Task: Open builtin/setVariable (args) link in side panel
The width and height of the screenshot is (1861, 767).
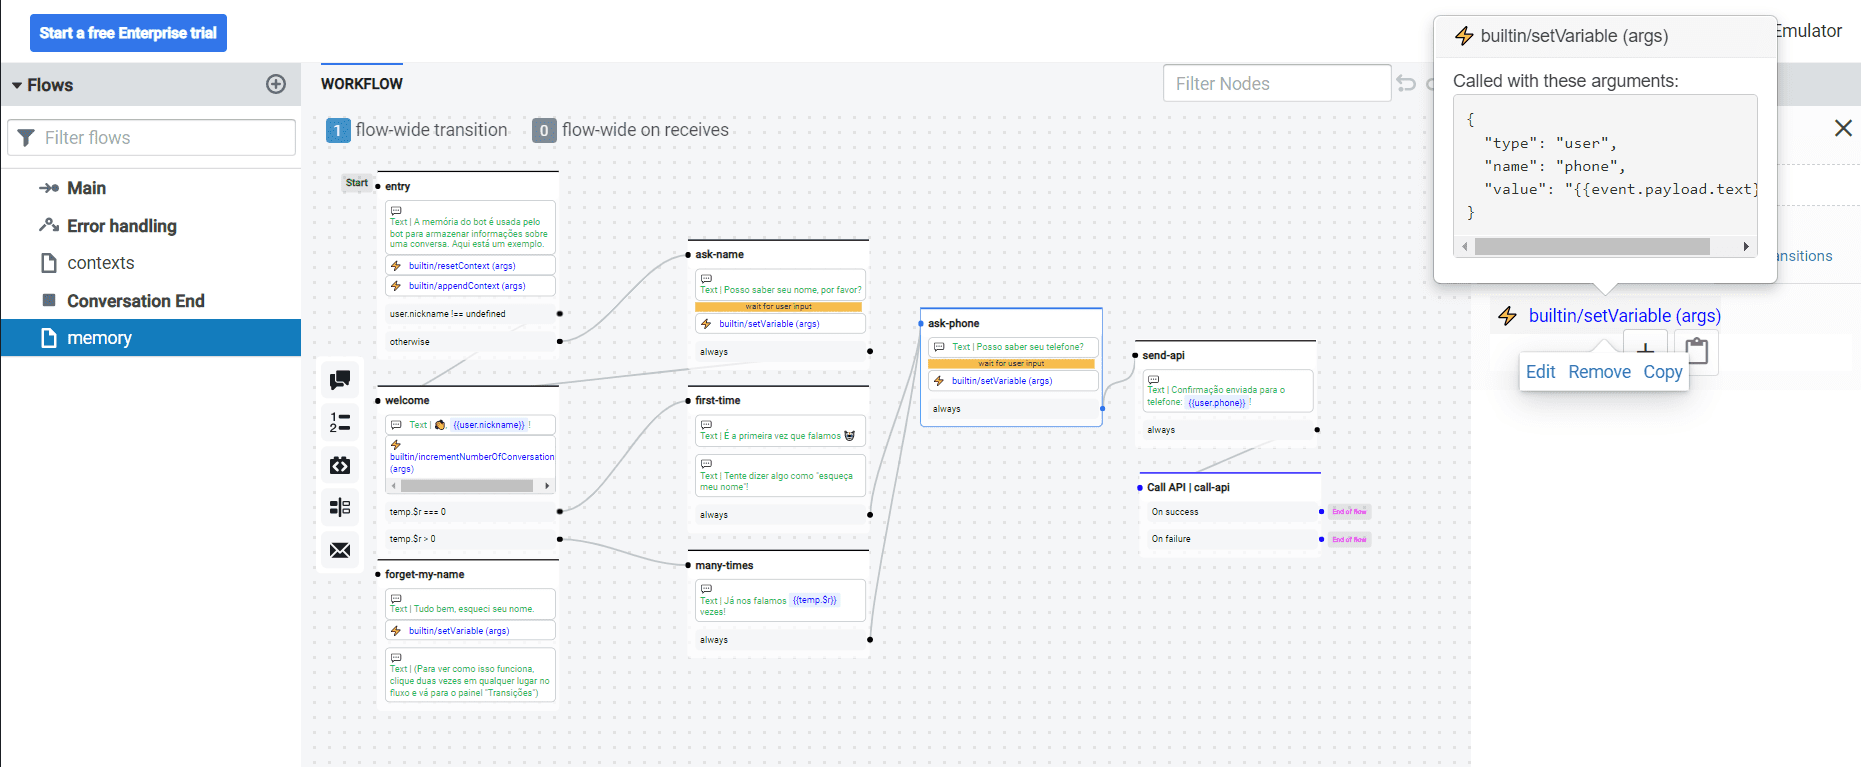Action: (x=1625, y=316)
